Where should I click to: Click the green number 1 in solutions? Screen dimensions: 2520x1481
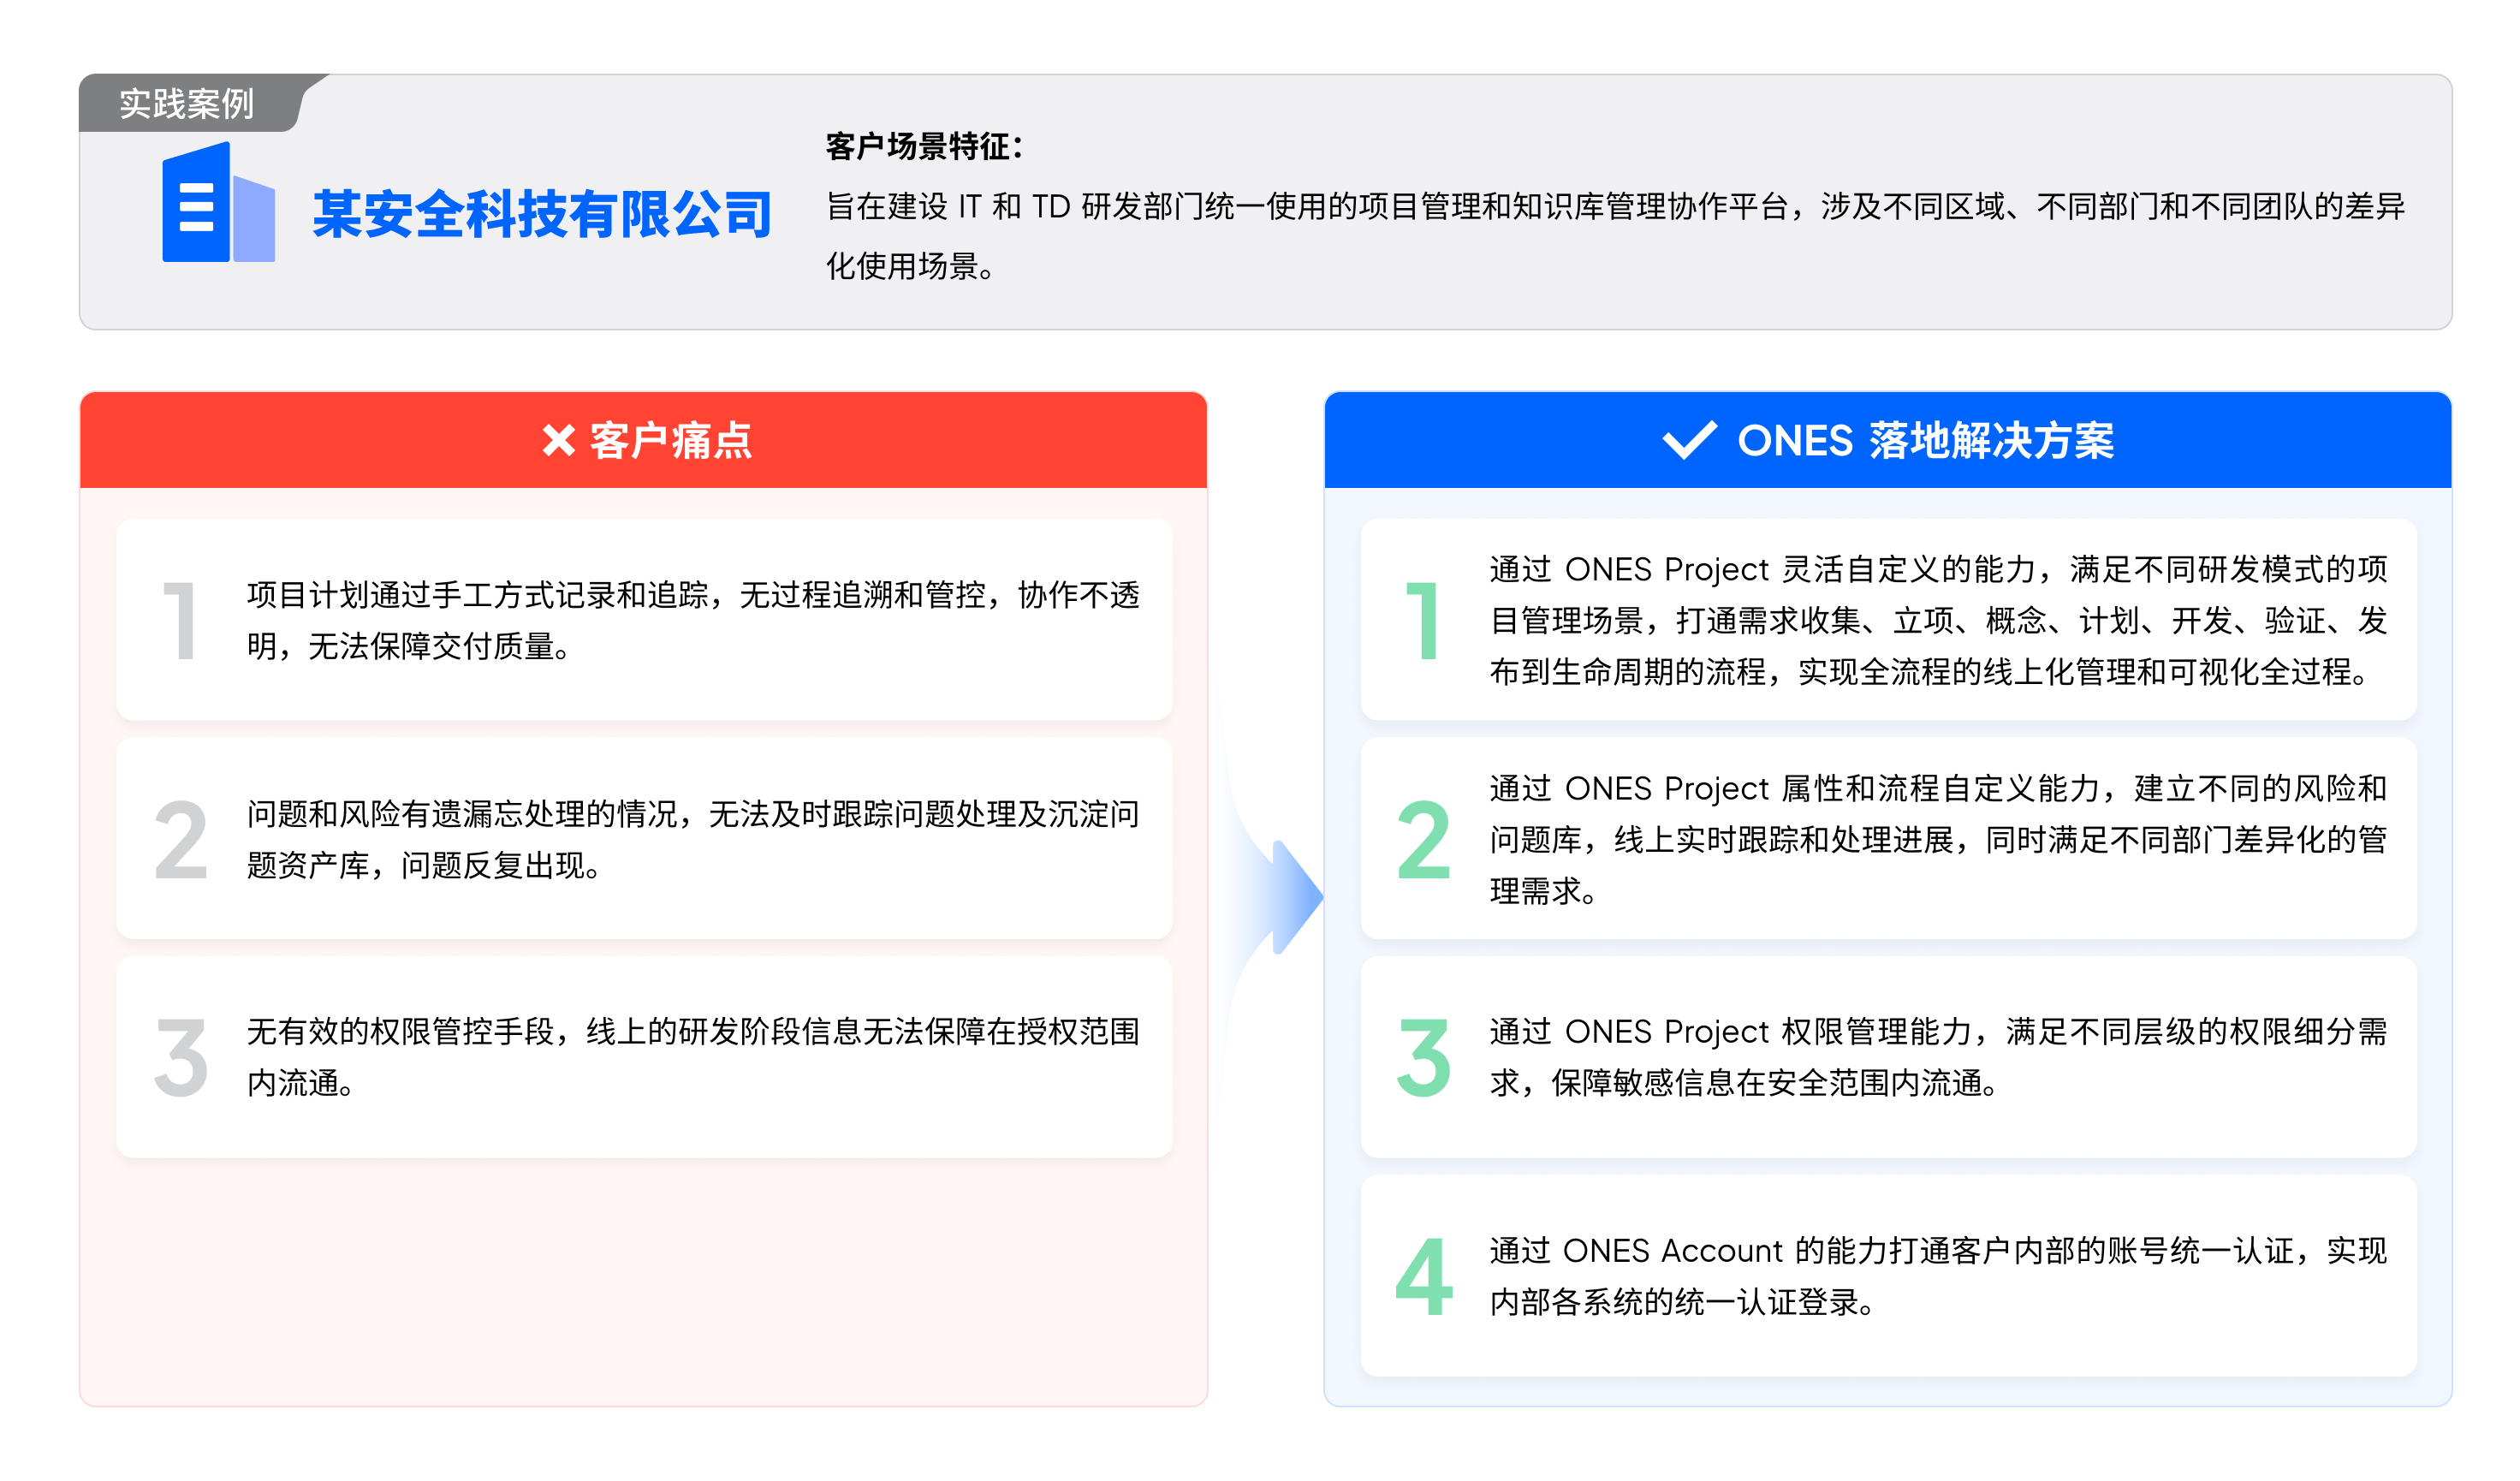tap(1422, 620)
